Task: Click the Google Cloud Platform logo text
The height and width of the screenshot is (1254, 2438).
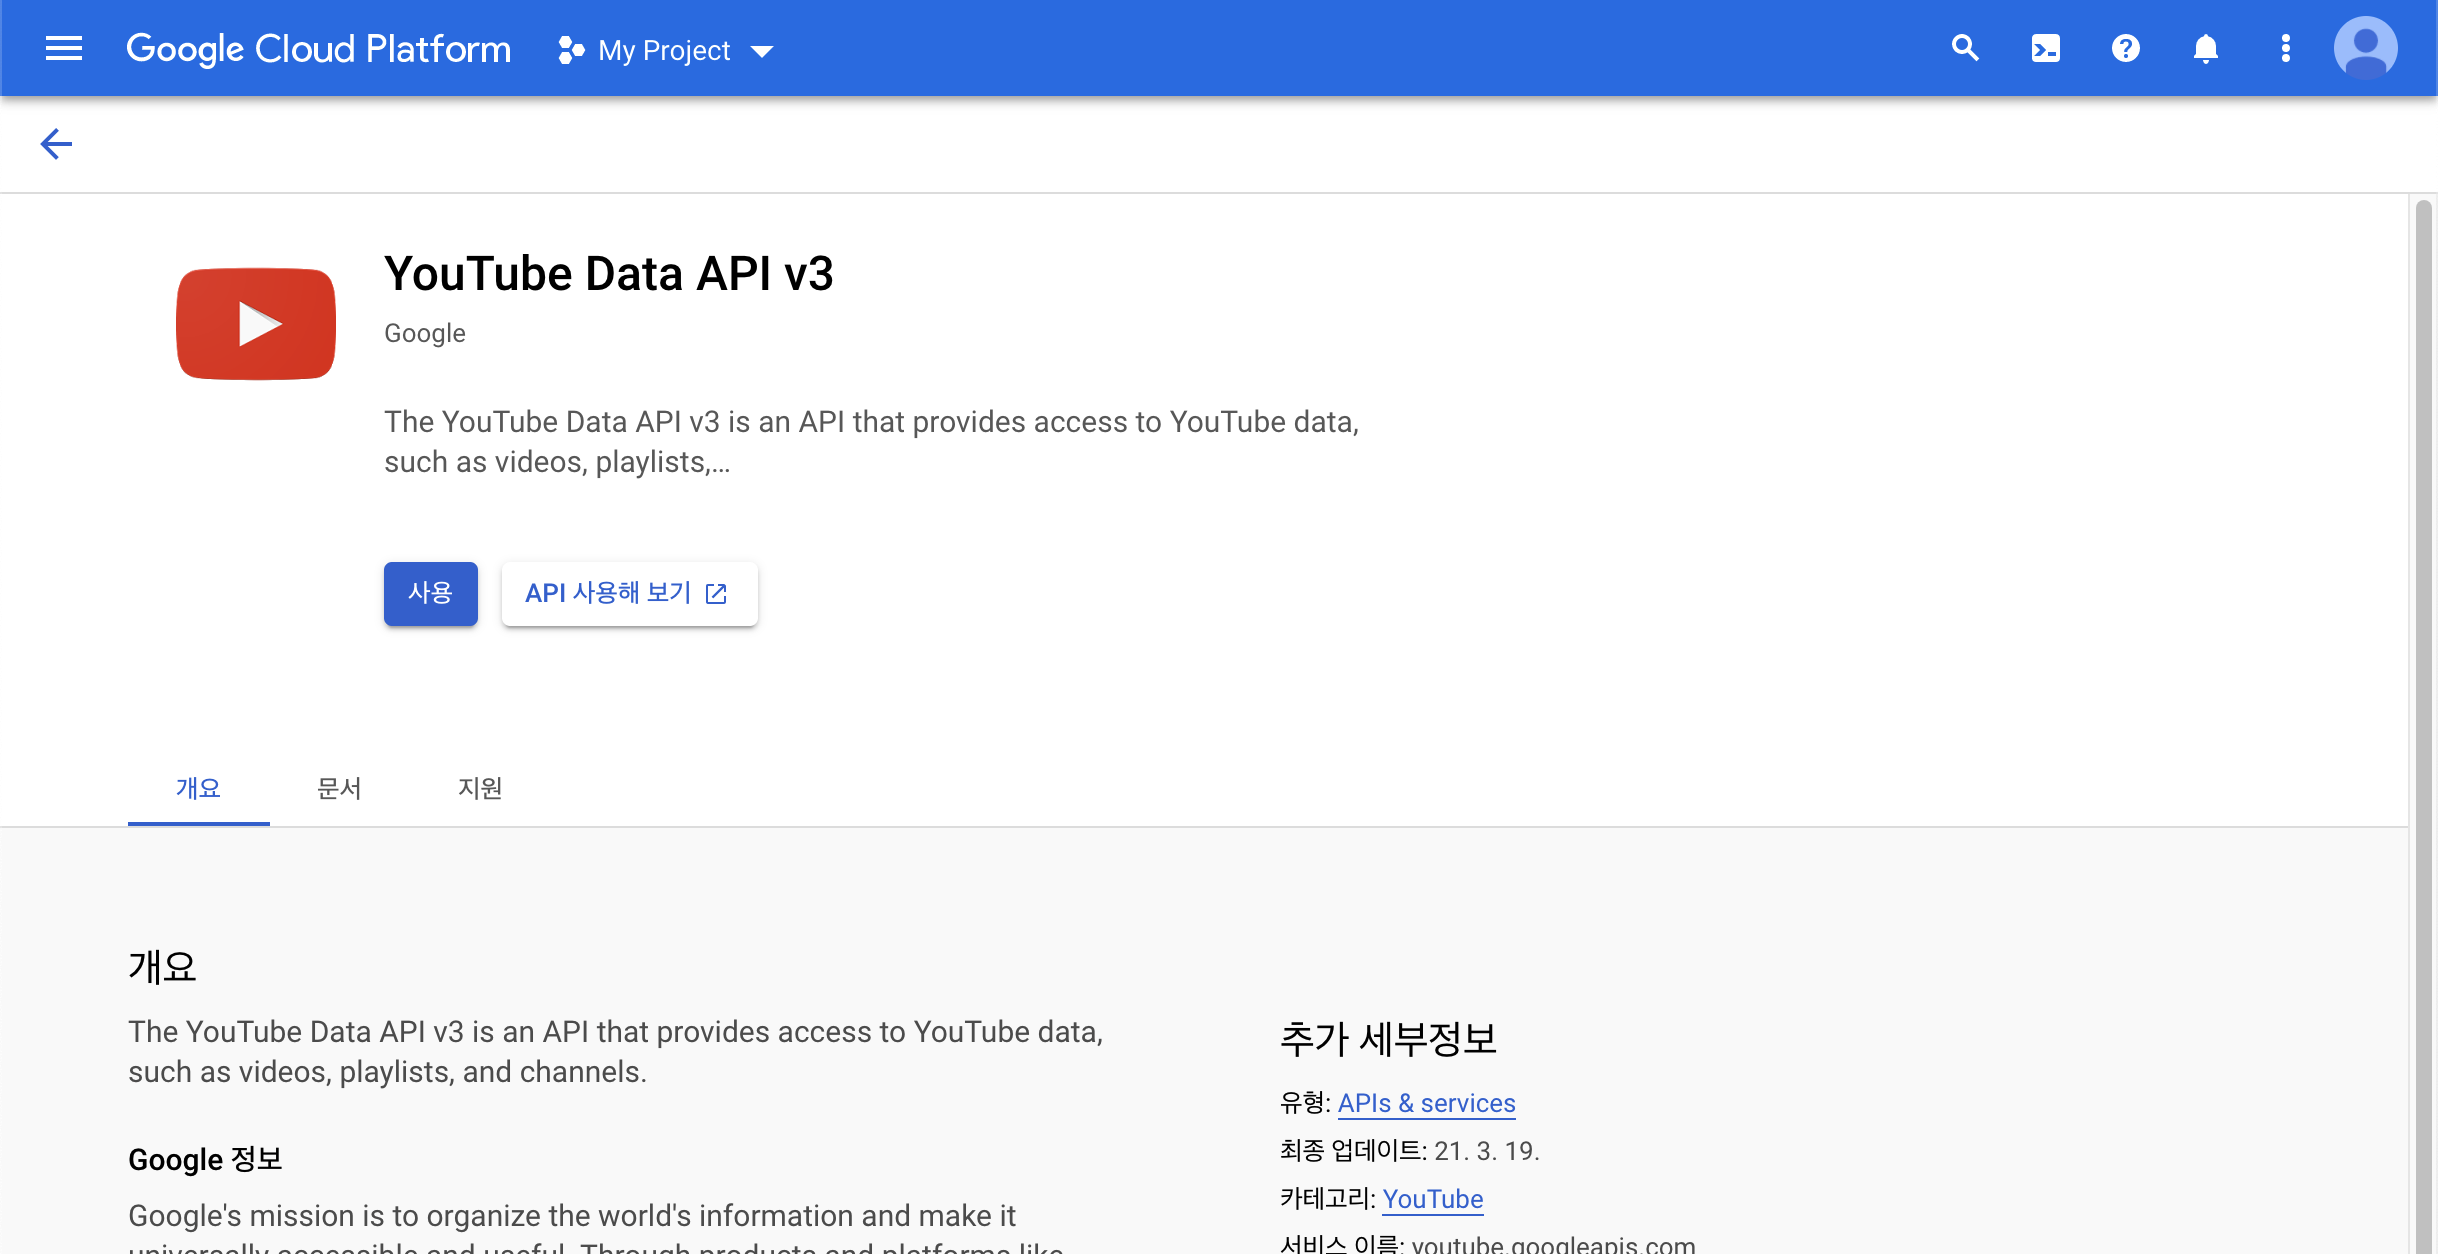Action: point(318,49)
